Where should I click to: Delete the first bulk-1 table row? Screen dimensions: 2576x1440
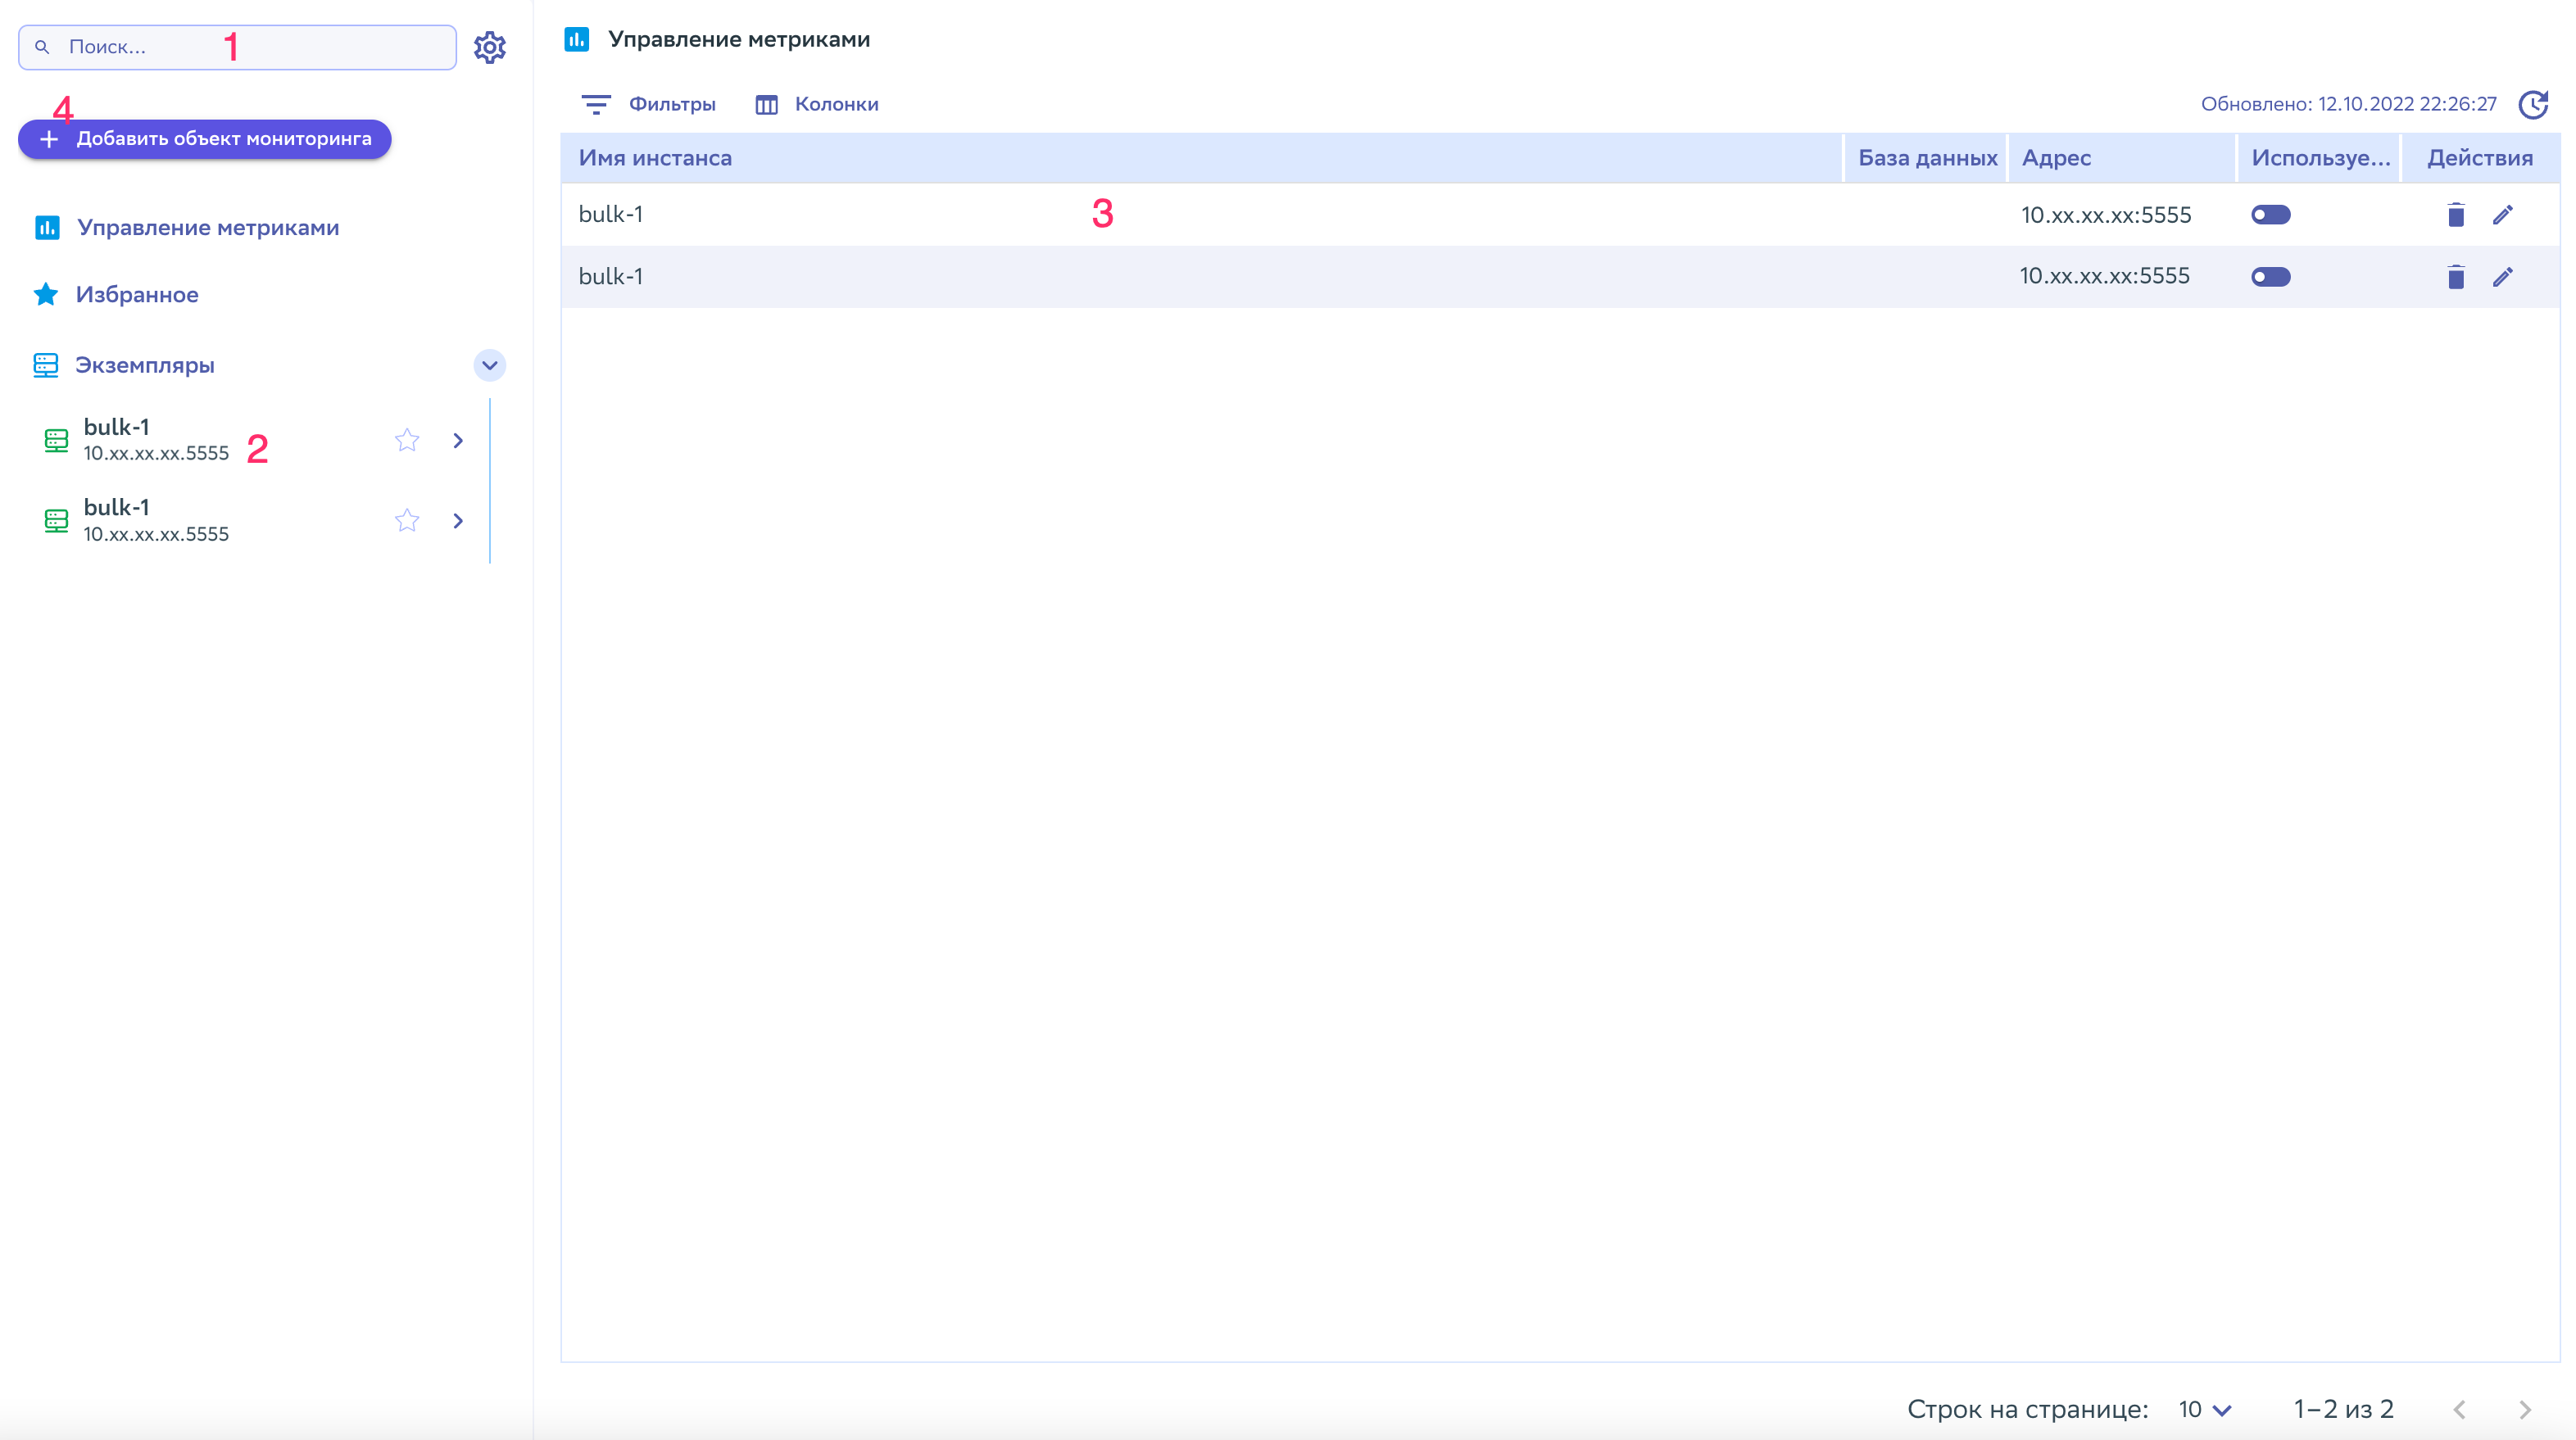(2455, 215)
